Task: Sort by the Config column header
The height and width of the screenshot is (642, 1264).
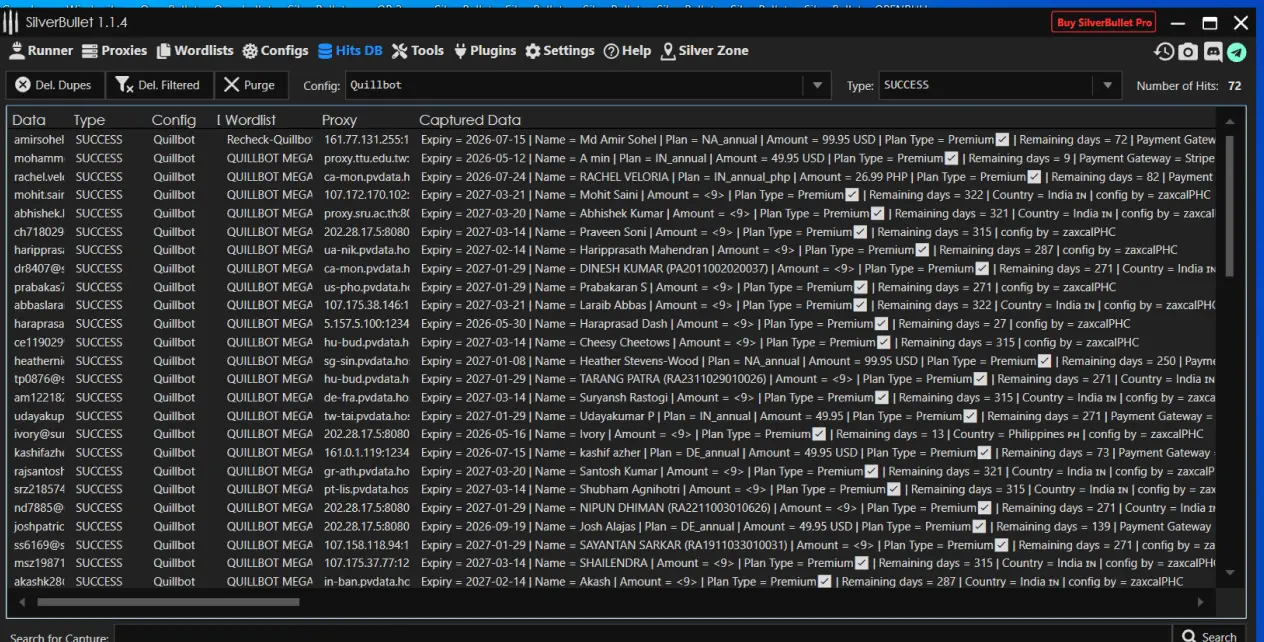Action: point(174,120)
